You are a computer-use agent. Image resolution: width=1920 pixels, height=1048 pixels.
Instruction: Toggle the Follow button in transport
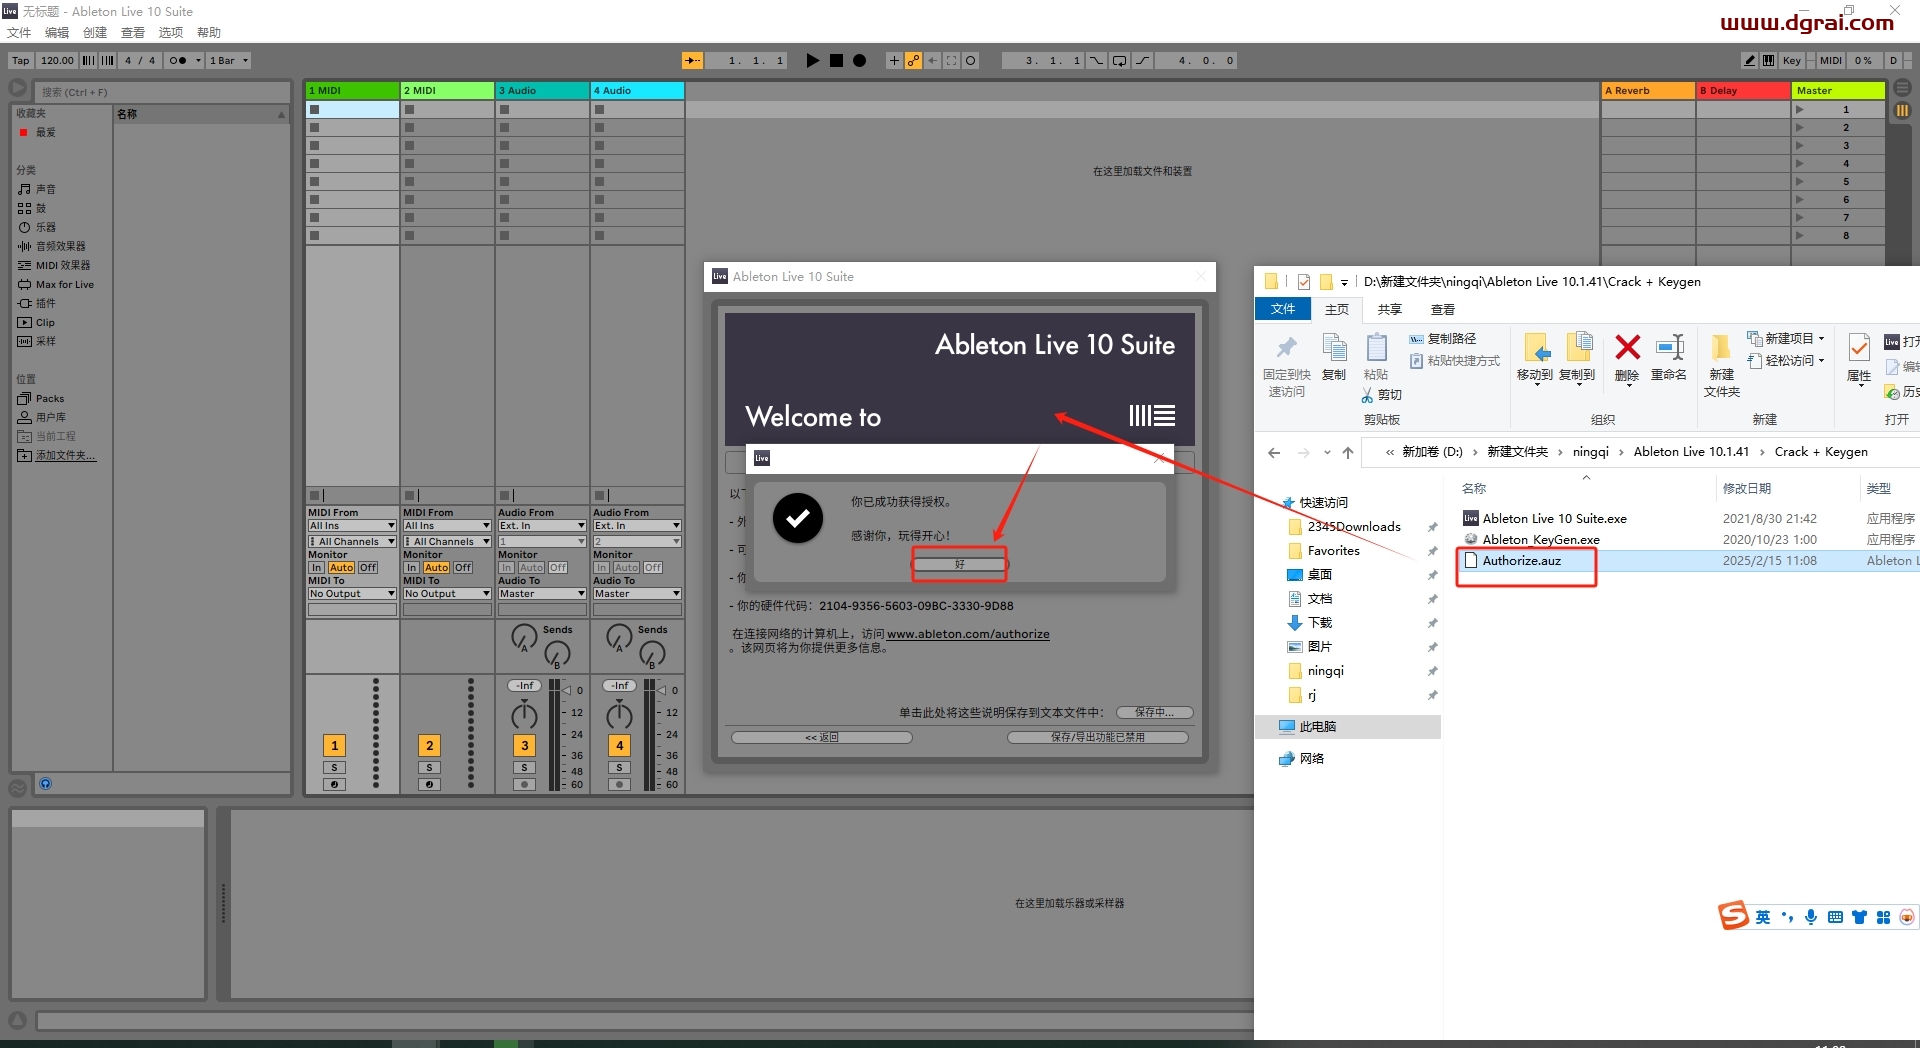pos(692,61)
